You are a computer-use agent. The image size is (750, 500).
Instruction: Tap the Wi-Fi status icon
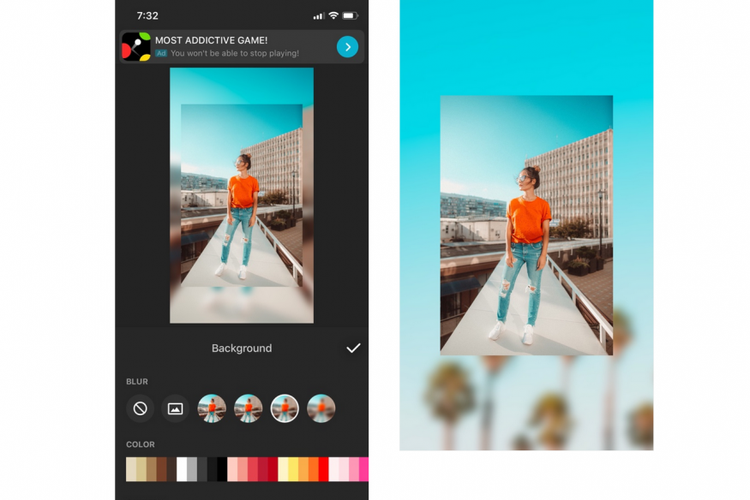click(333, 16)
